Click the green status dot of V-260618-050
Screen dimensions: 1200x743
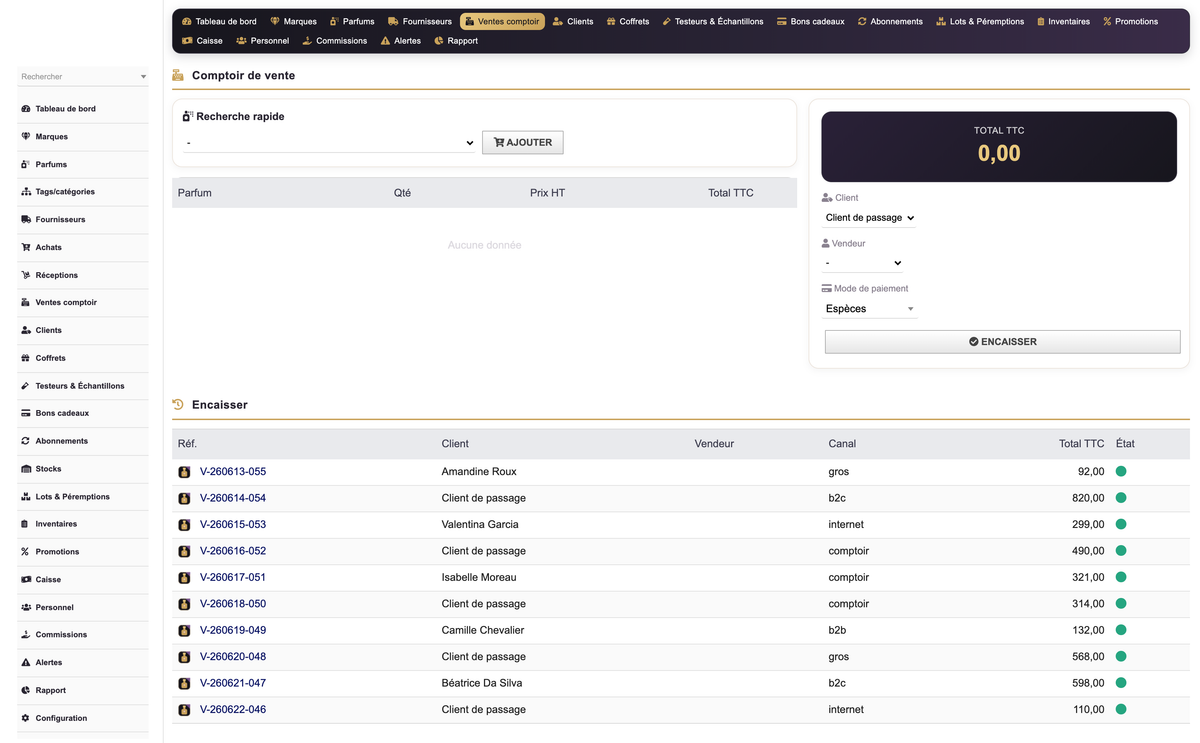(x=1121, y=604)
